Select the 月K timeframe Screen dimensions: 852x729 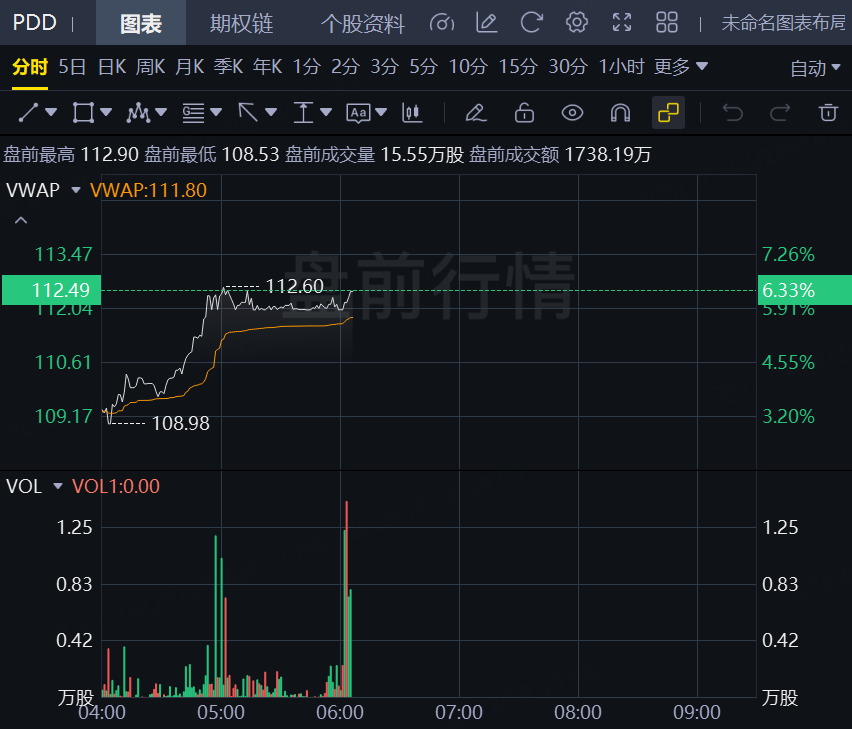tap(190, 67)
